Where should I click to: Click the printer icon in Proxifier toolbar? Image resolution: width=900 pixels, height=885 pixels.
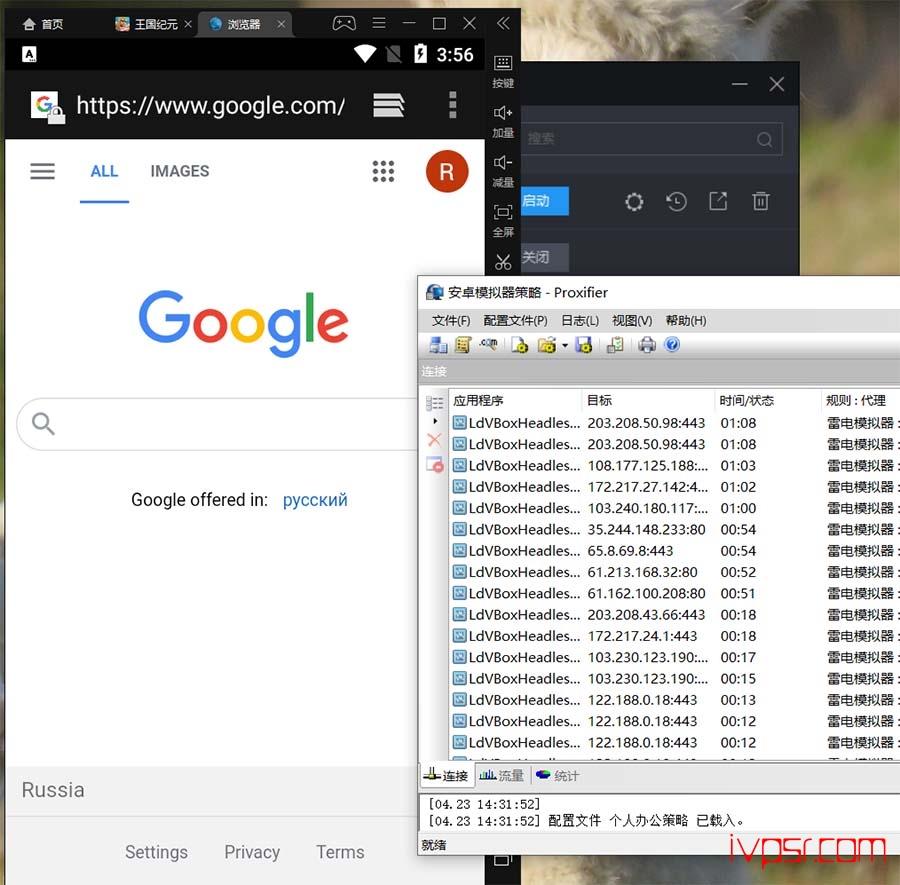tap(646, 345)
